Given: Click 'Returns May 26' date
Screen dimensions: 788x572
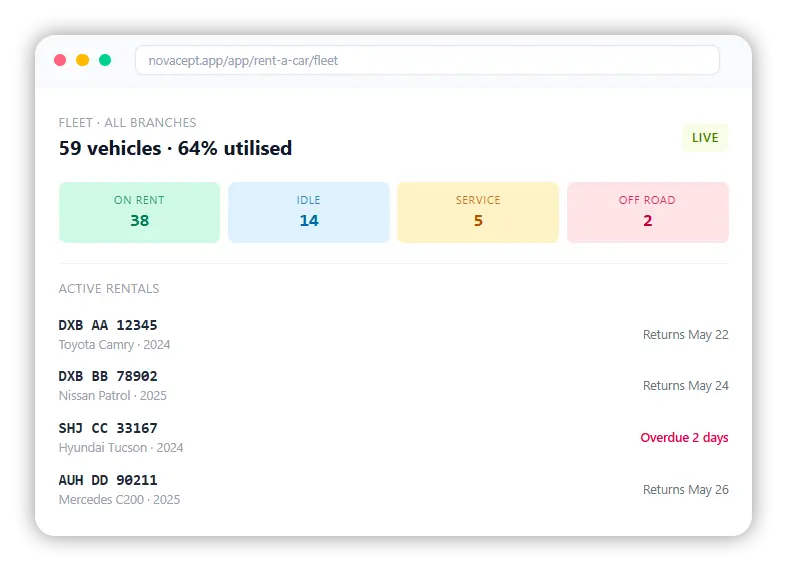Looking at the screenshot, I should [x=685, y=490].
